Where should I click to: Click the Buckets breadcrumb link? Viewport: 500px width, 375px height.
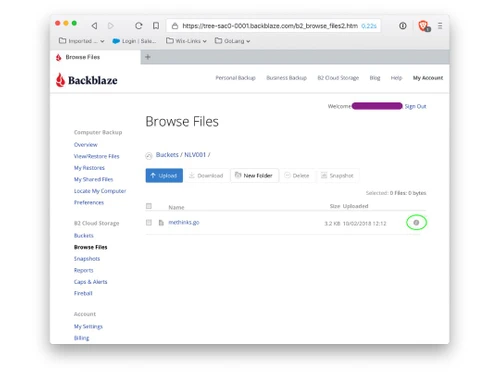click(167, 155)
